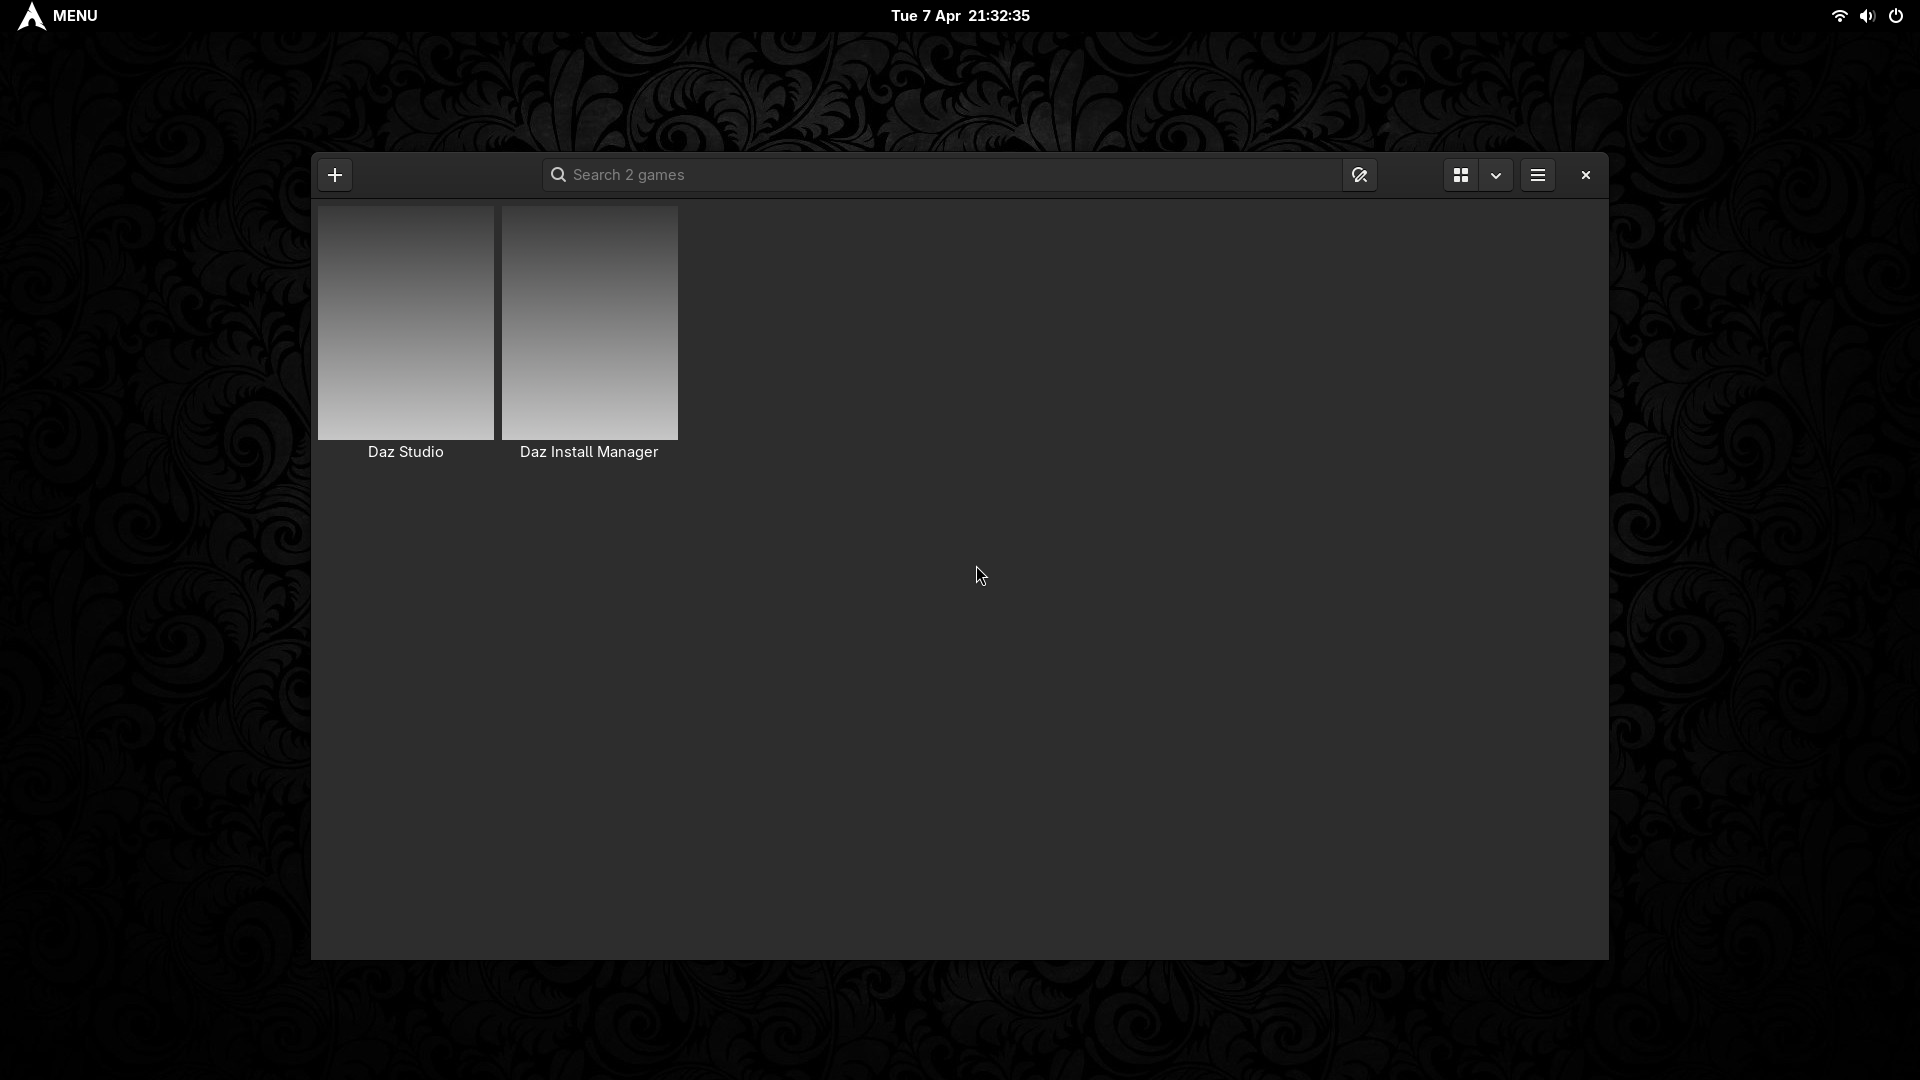Open the date and time clock panel
Viewport: 1920px width, 1080px height.
(x=960, y=16)
